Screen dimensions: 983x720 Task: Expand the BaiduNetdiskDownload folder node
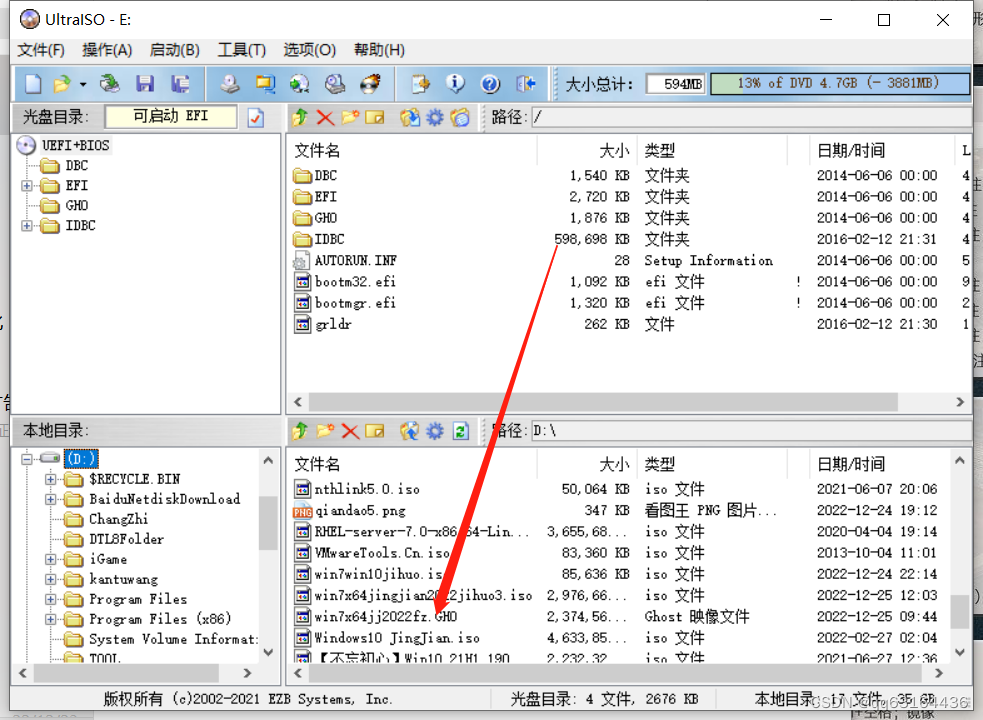(x=50, y=499)
